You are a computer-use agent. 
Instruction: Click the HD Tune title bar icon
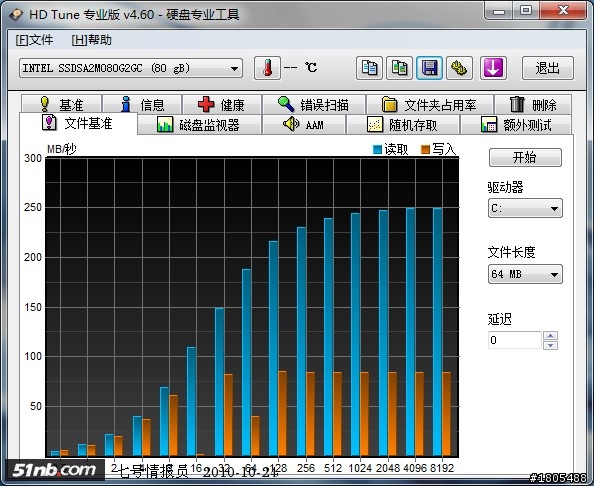pos(16,14)
